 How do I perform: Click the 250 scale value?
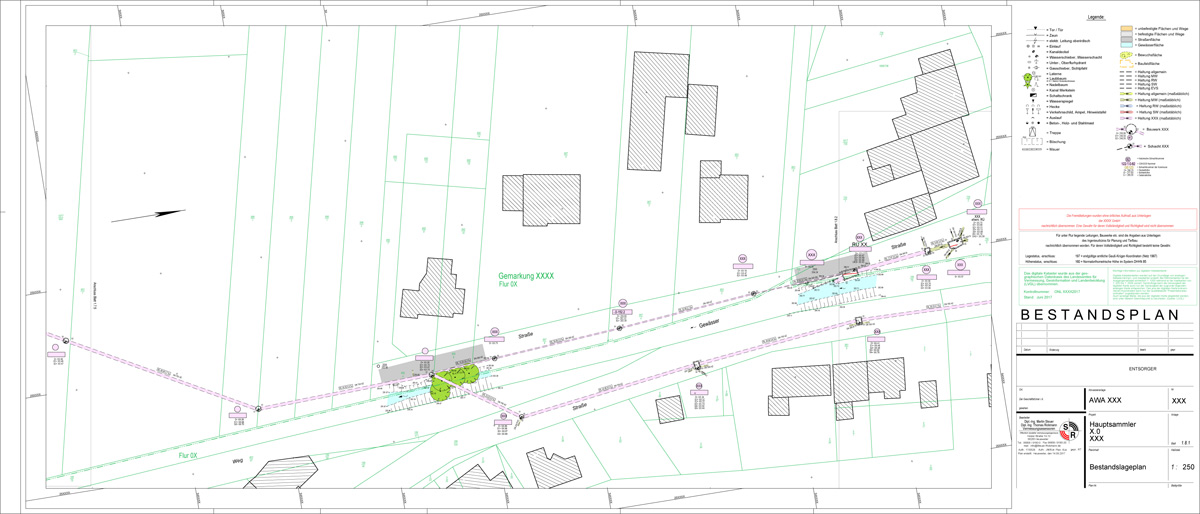pyautogui.click(x=1187, y=468)
